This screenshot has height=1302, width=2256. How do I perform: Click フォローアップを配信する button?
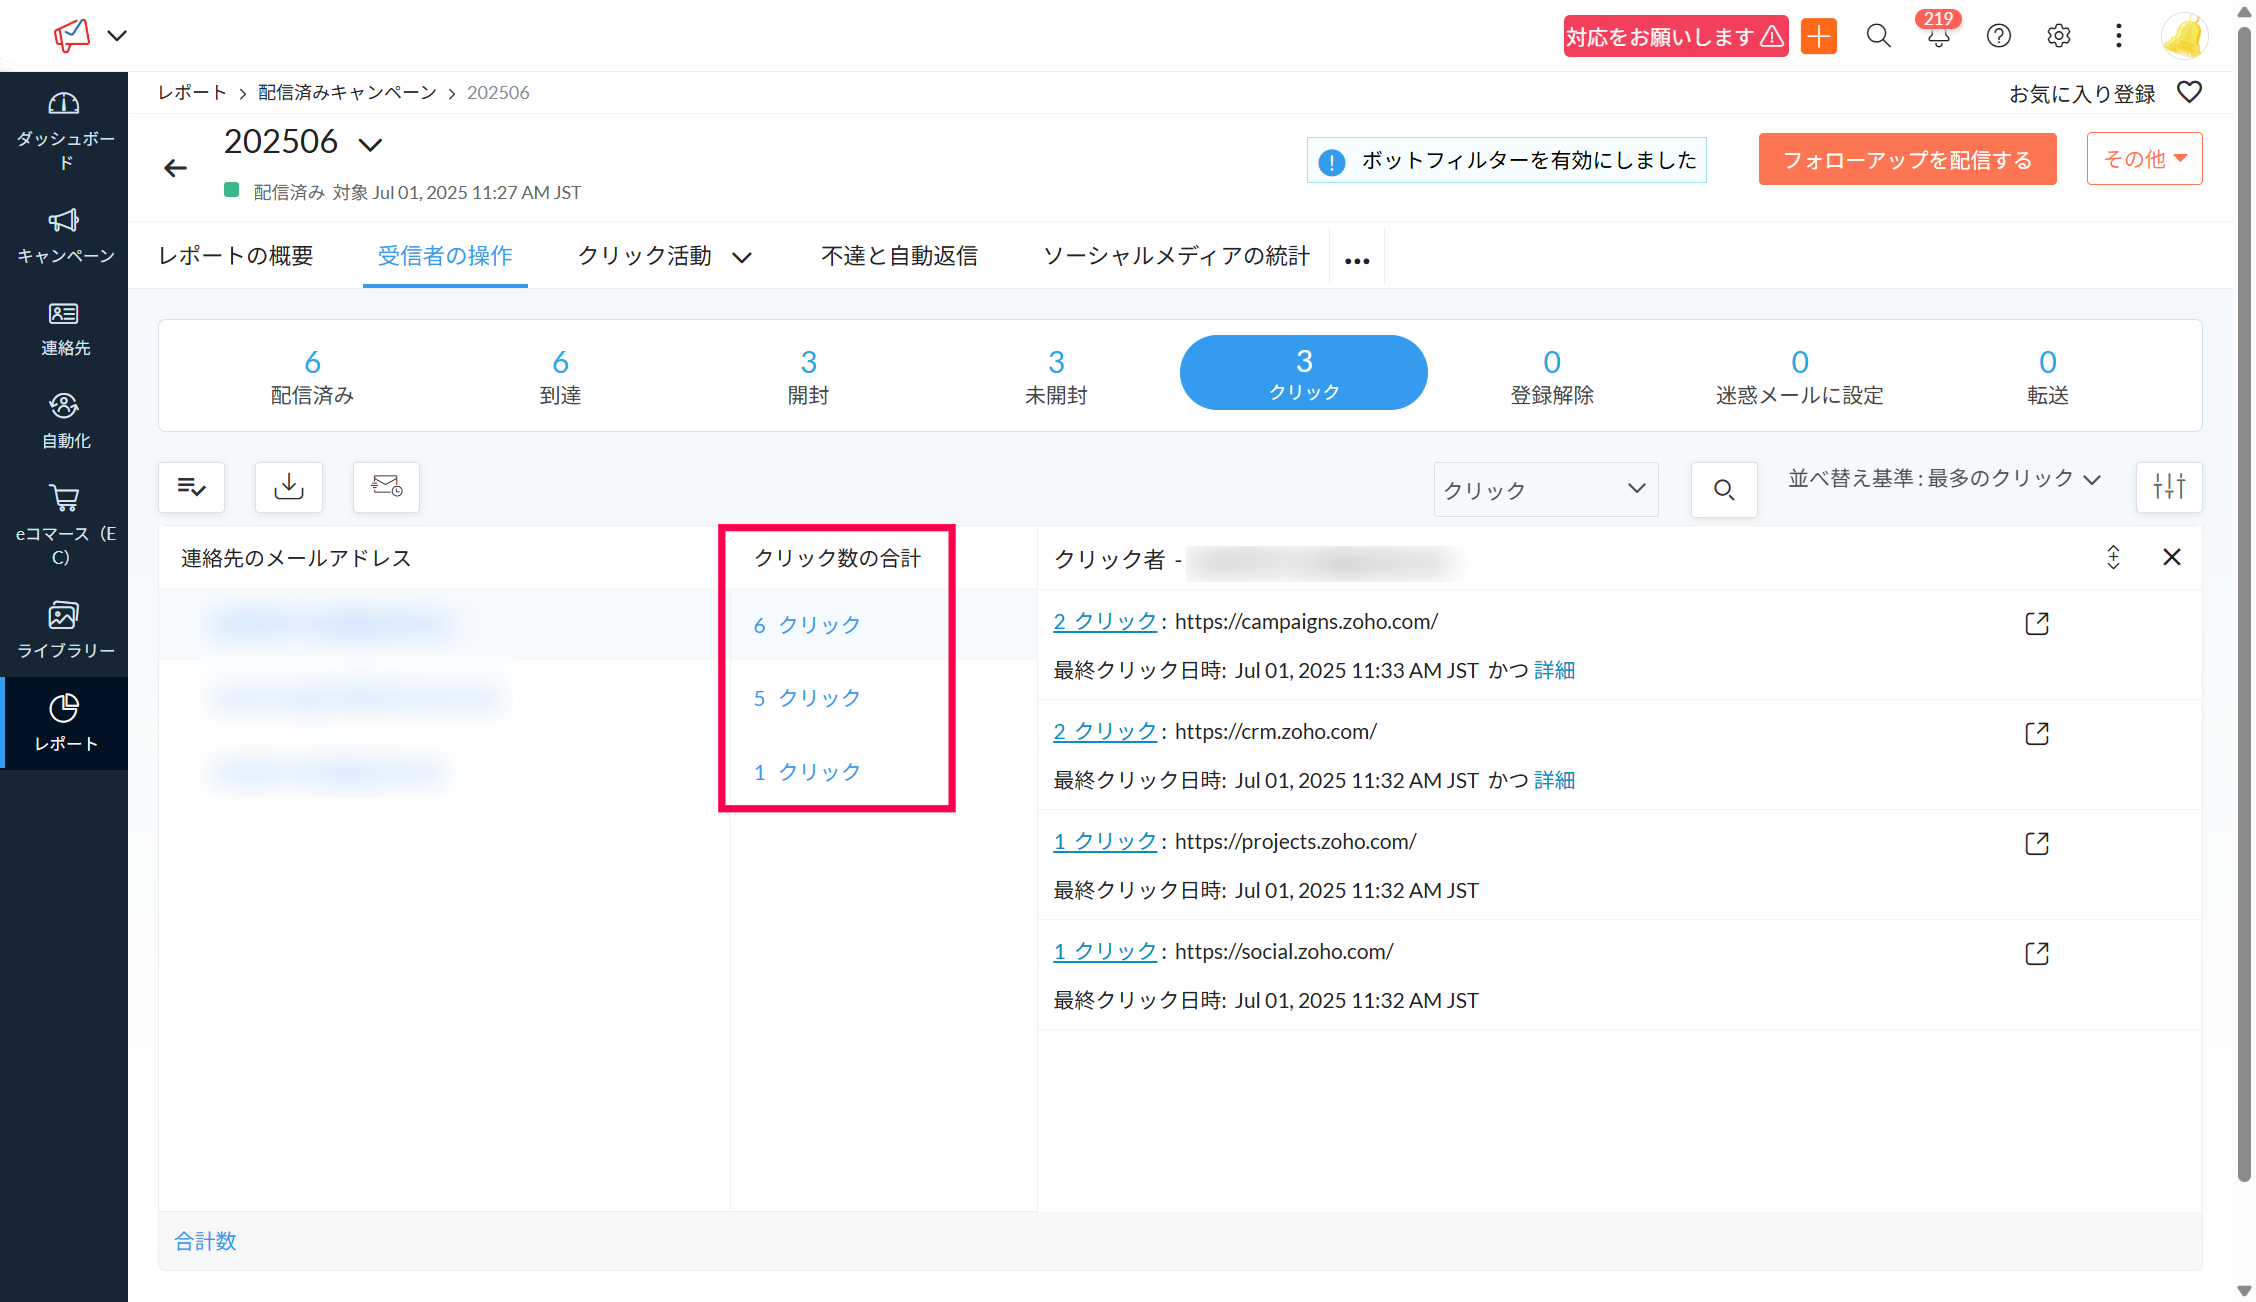(1907, 160)
